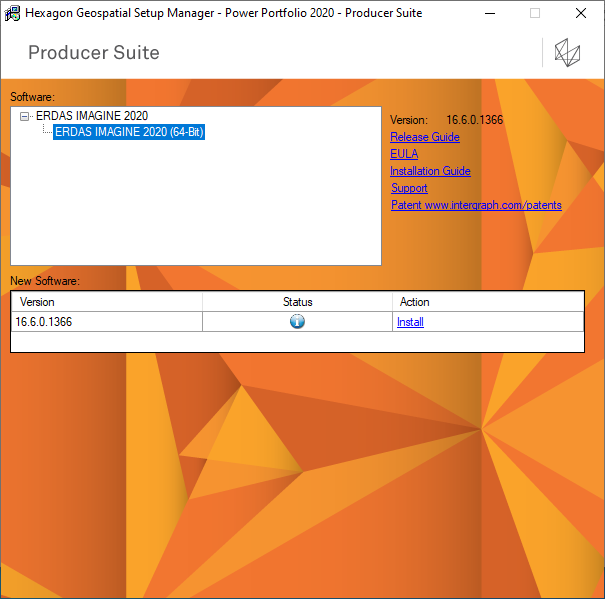
Task: Select ERDAS IMAGINE 2020 (64-Bit) tree item
Action: point(129,132)
